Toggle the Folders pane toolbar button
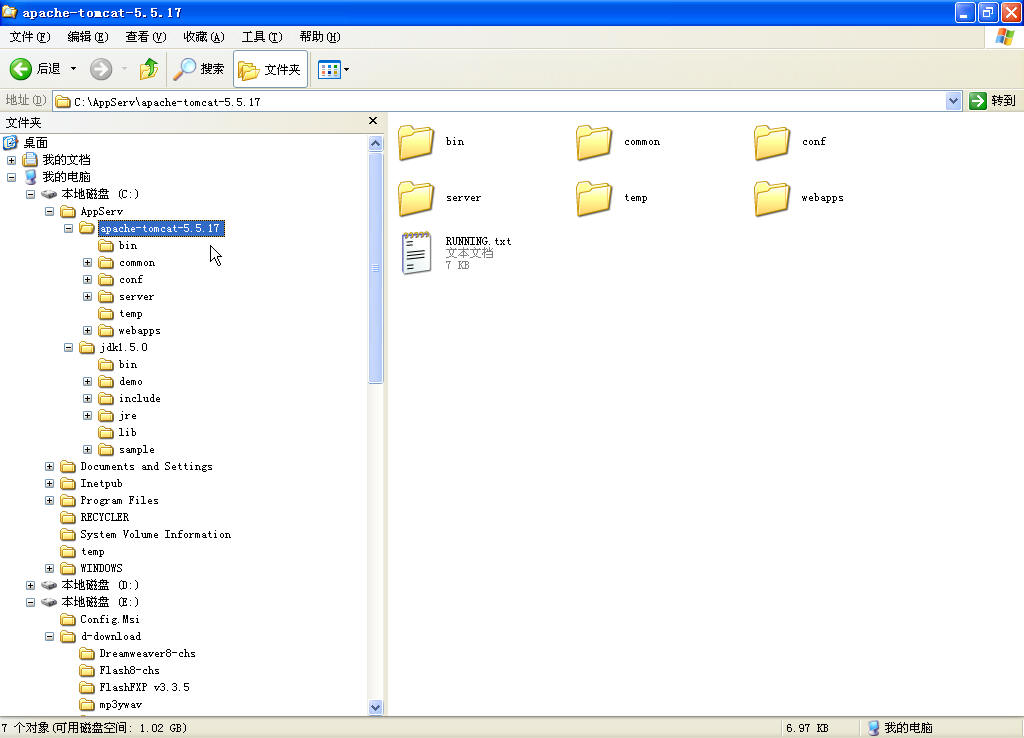The width and height of the screenshot is (1024, 738). (270, 69)
